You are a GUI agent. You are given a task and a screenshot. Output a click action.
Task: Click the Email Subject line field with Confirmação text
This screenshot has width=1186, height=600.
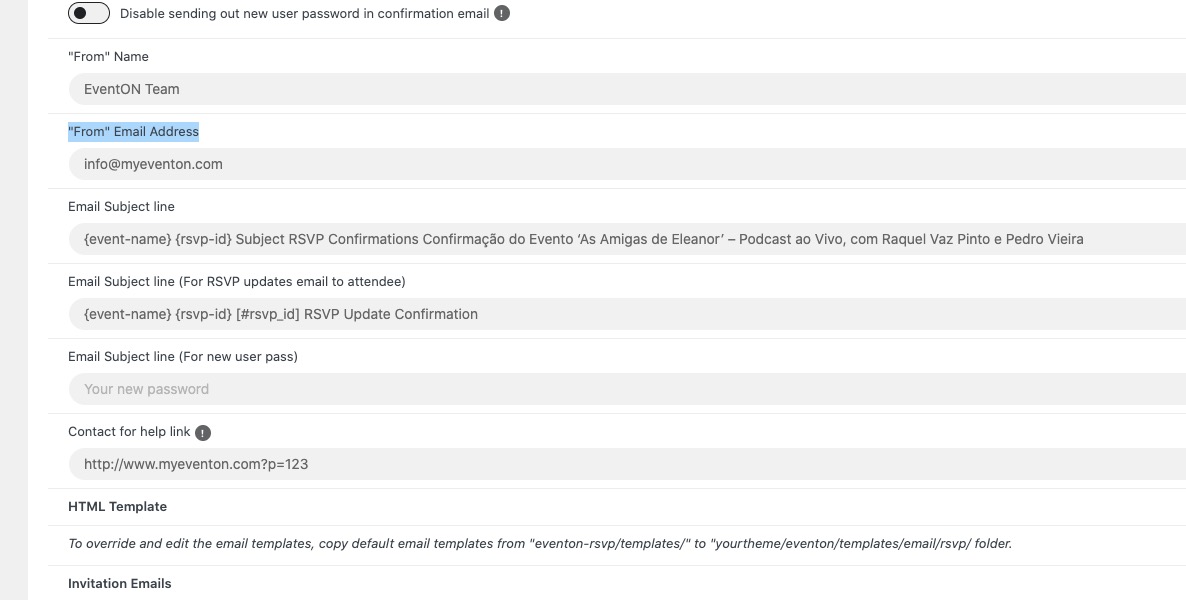(627, 239)
